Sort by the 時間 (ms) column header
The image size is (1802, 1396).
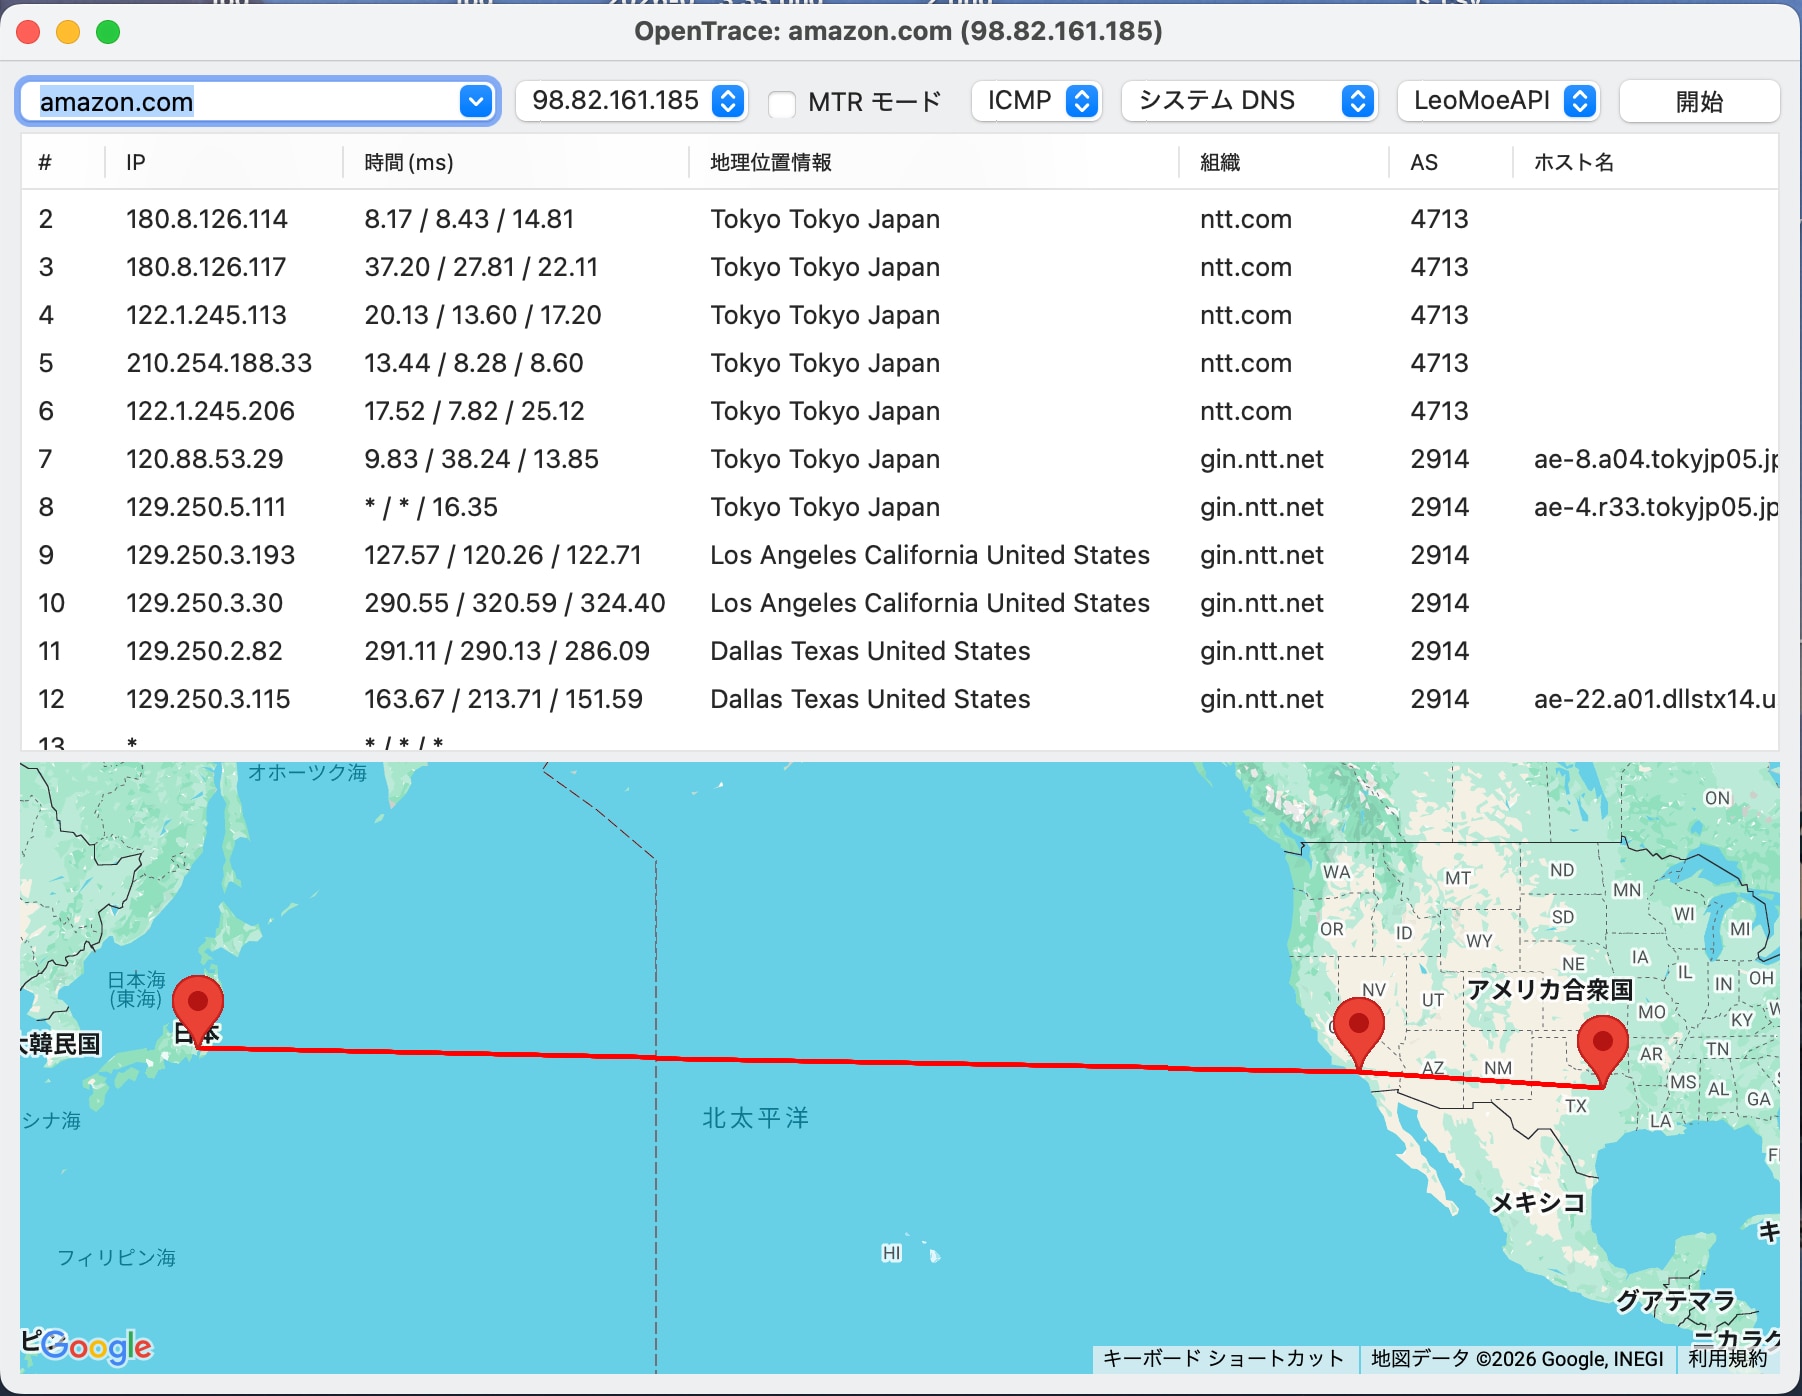coord(409,162)
